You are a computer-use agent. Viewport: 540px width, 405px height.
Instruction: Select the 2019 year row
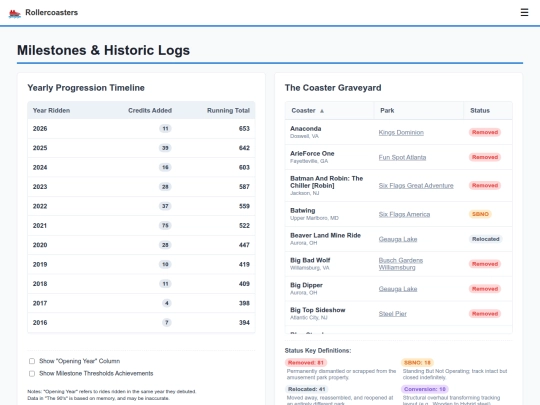(141, 264)
